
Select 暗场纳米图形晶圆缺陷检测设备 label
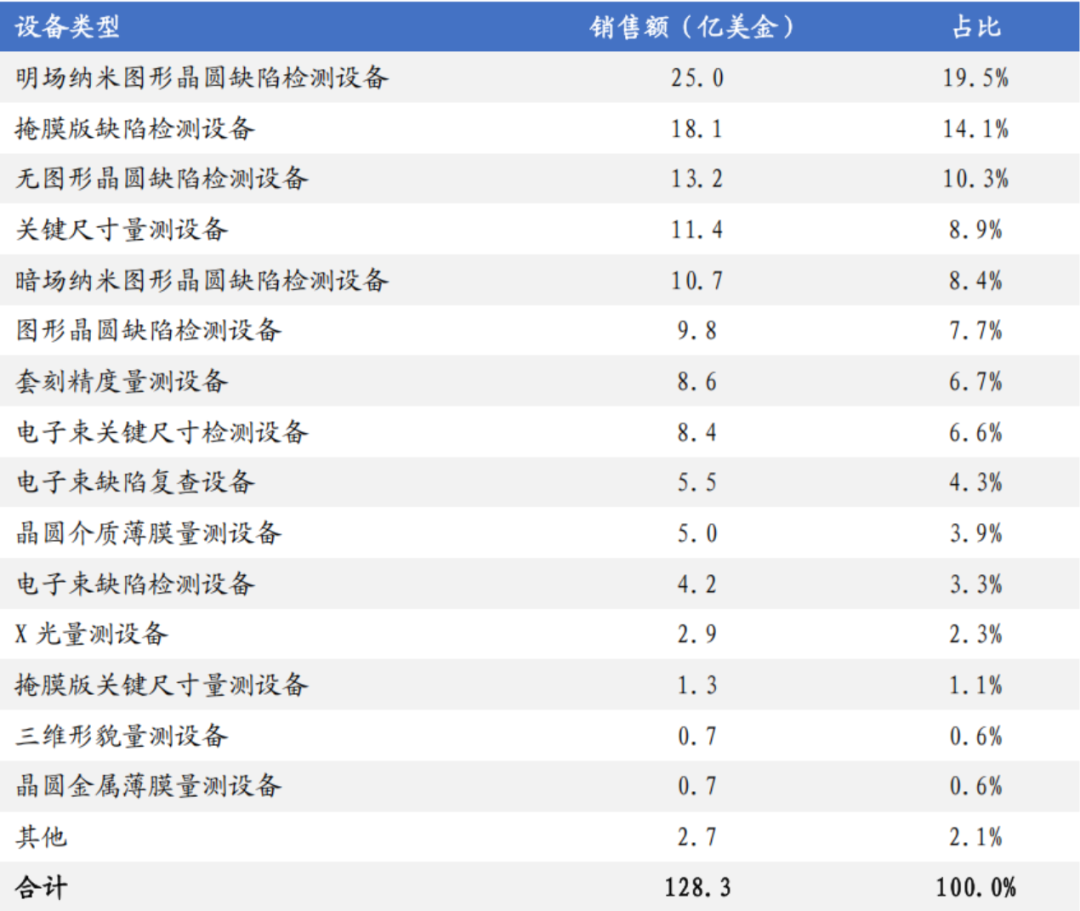[202, 280]
